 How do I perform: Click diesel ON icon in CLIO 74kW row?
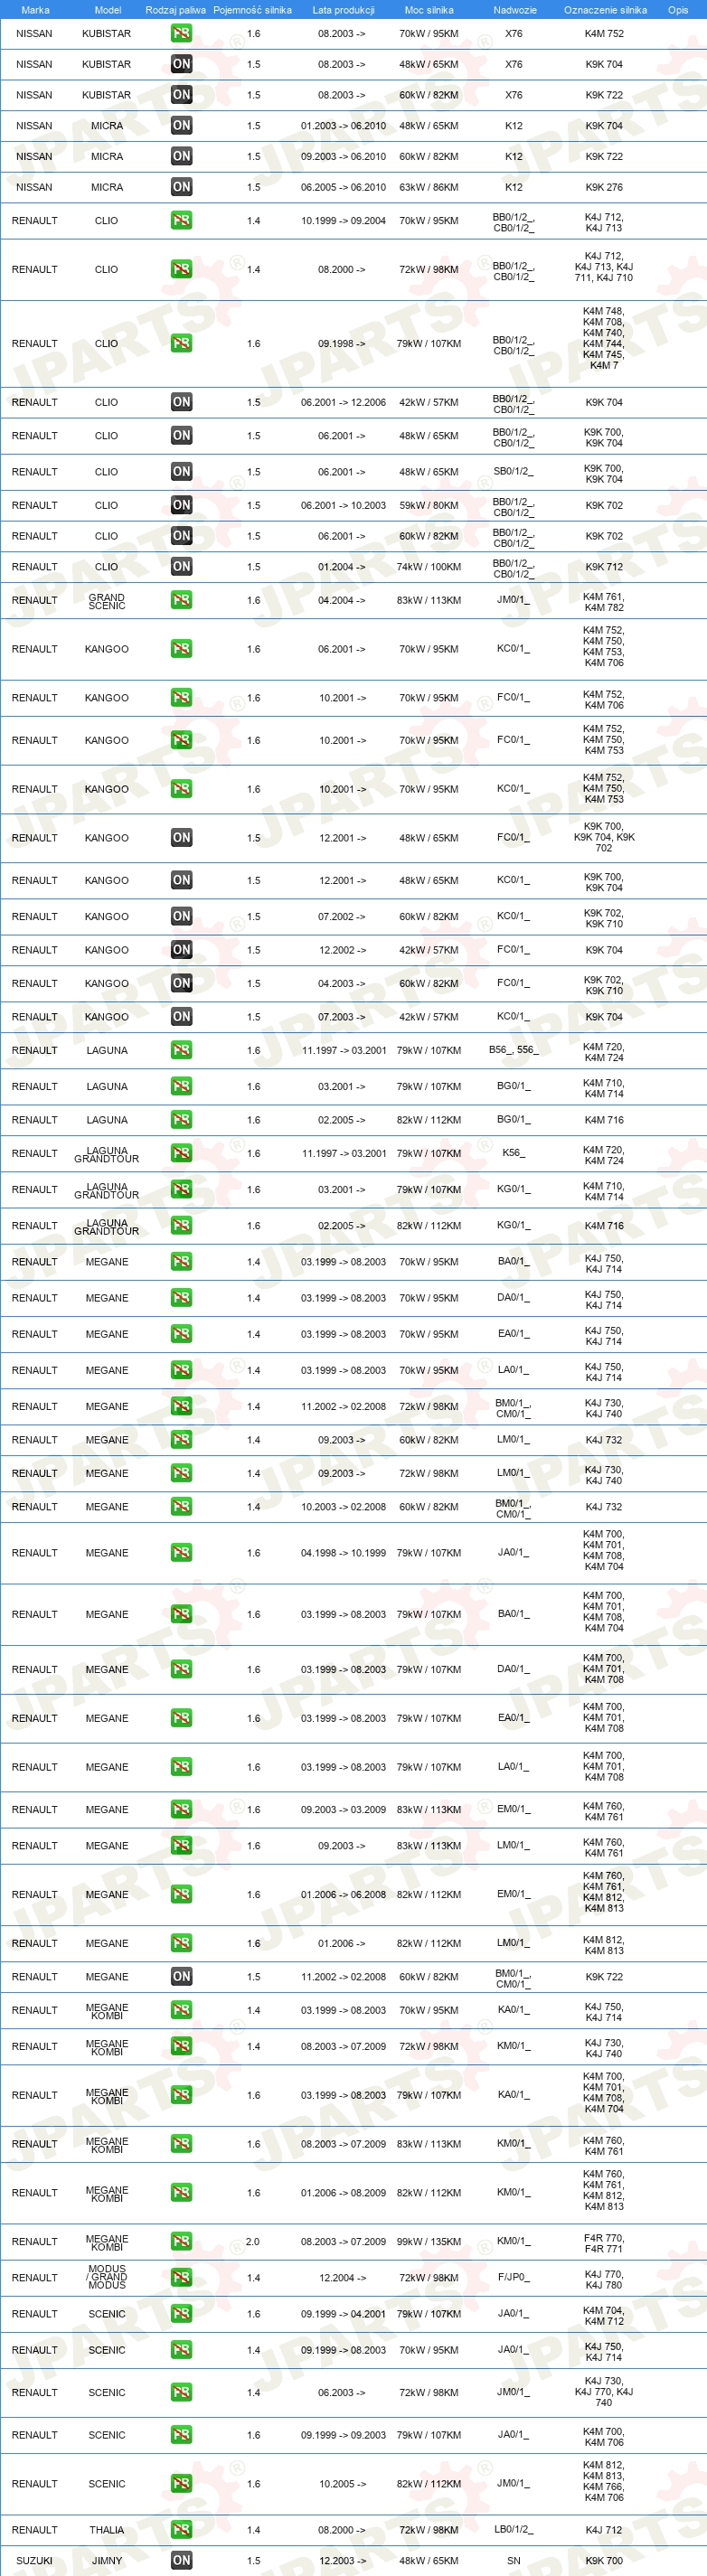point(181,567)
